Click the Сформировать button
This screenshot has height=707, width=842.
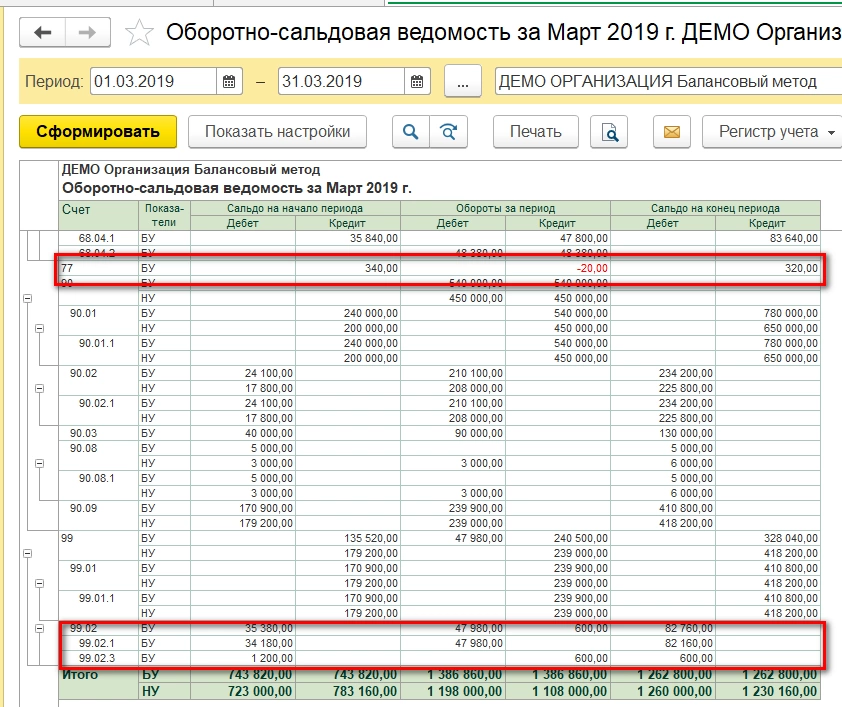click(x=97, y=132)
